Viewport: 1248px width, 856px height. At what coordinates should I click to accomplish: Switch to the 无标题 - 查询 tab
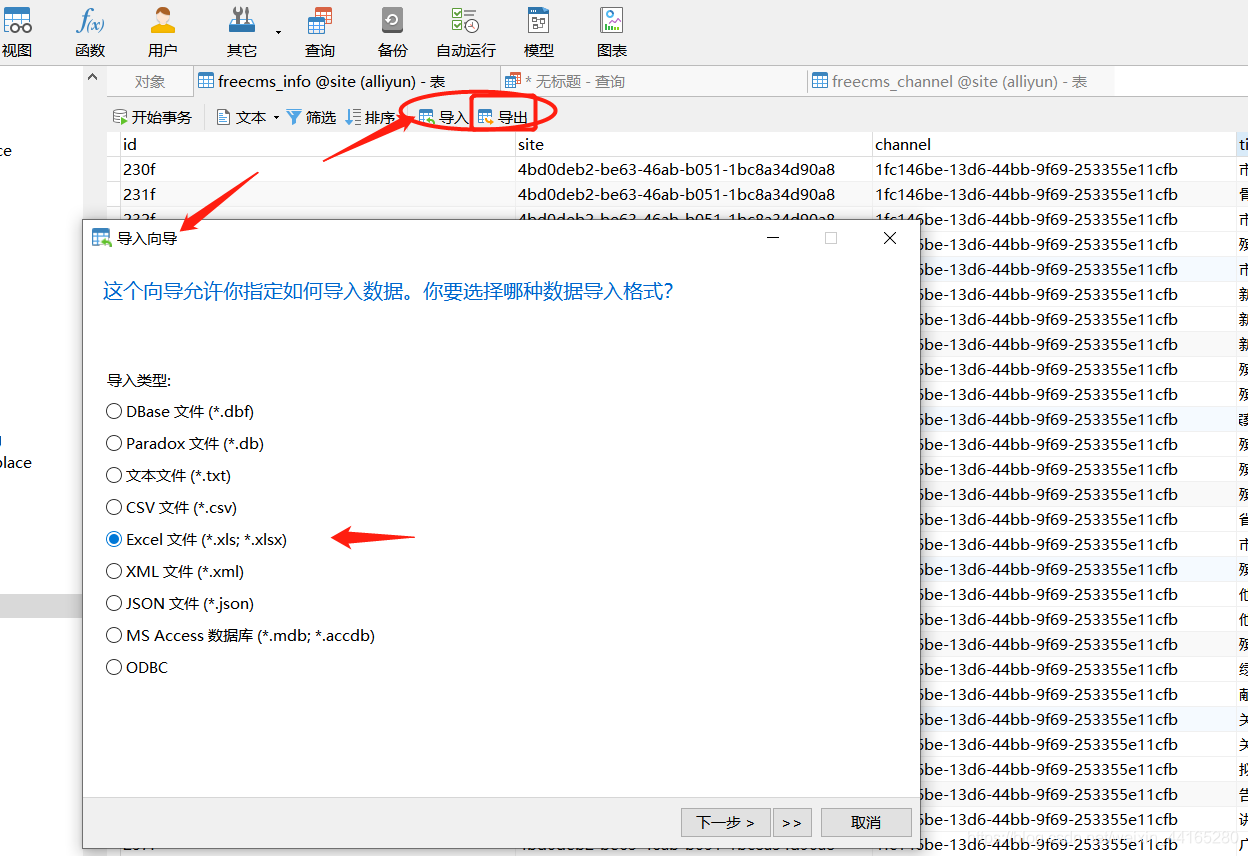pos(653,82)
